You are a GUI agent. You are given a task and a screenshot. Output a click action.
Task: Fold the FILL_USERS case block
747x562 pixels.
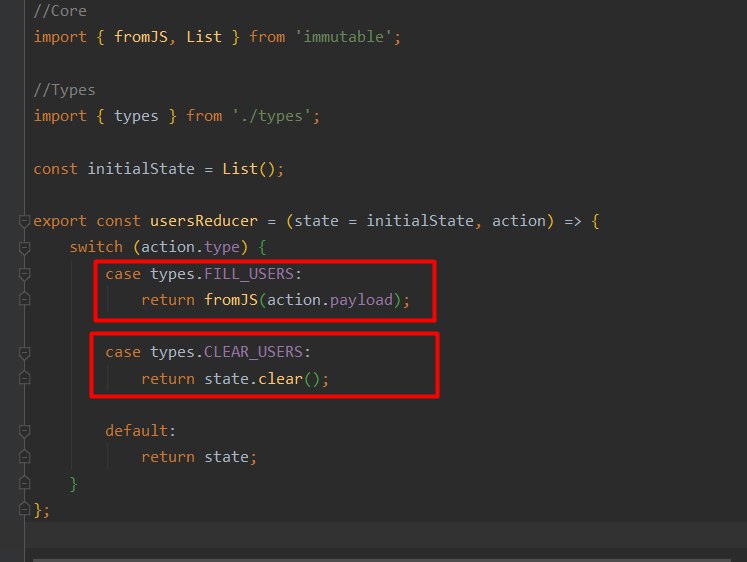coord(24,274)
